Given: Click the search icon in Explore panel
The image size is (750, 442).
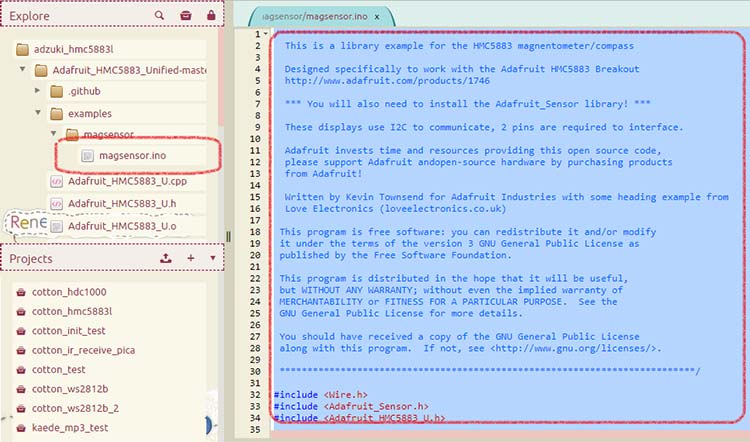Looking at the screenshot, I should 159,15.
